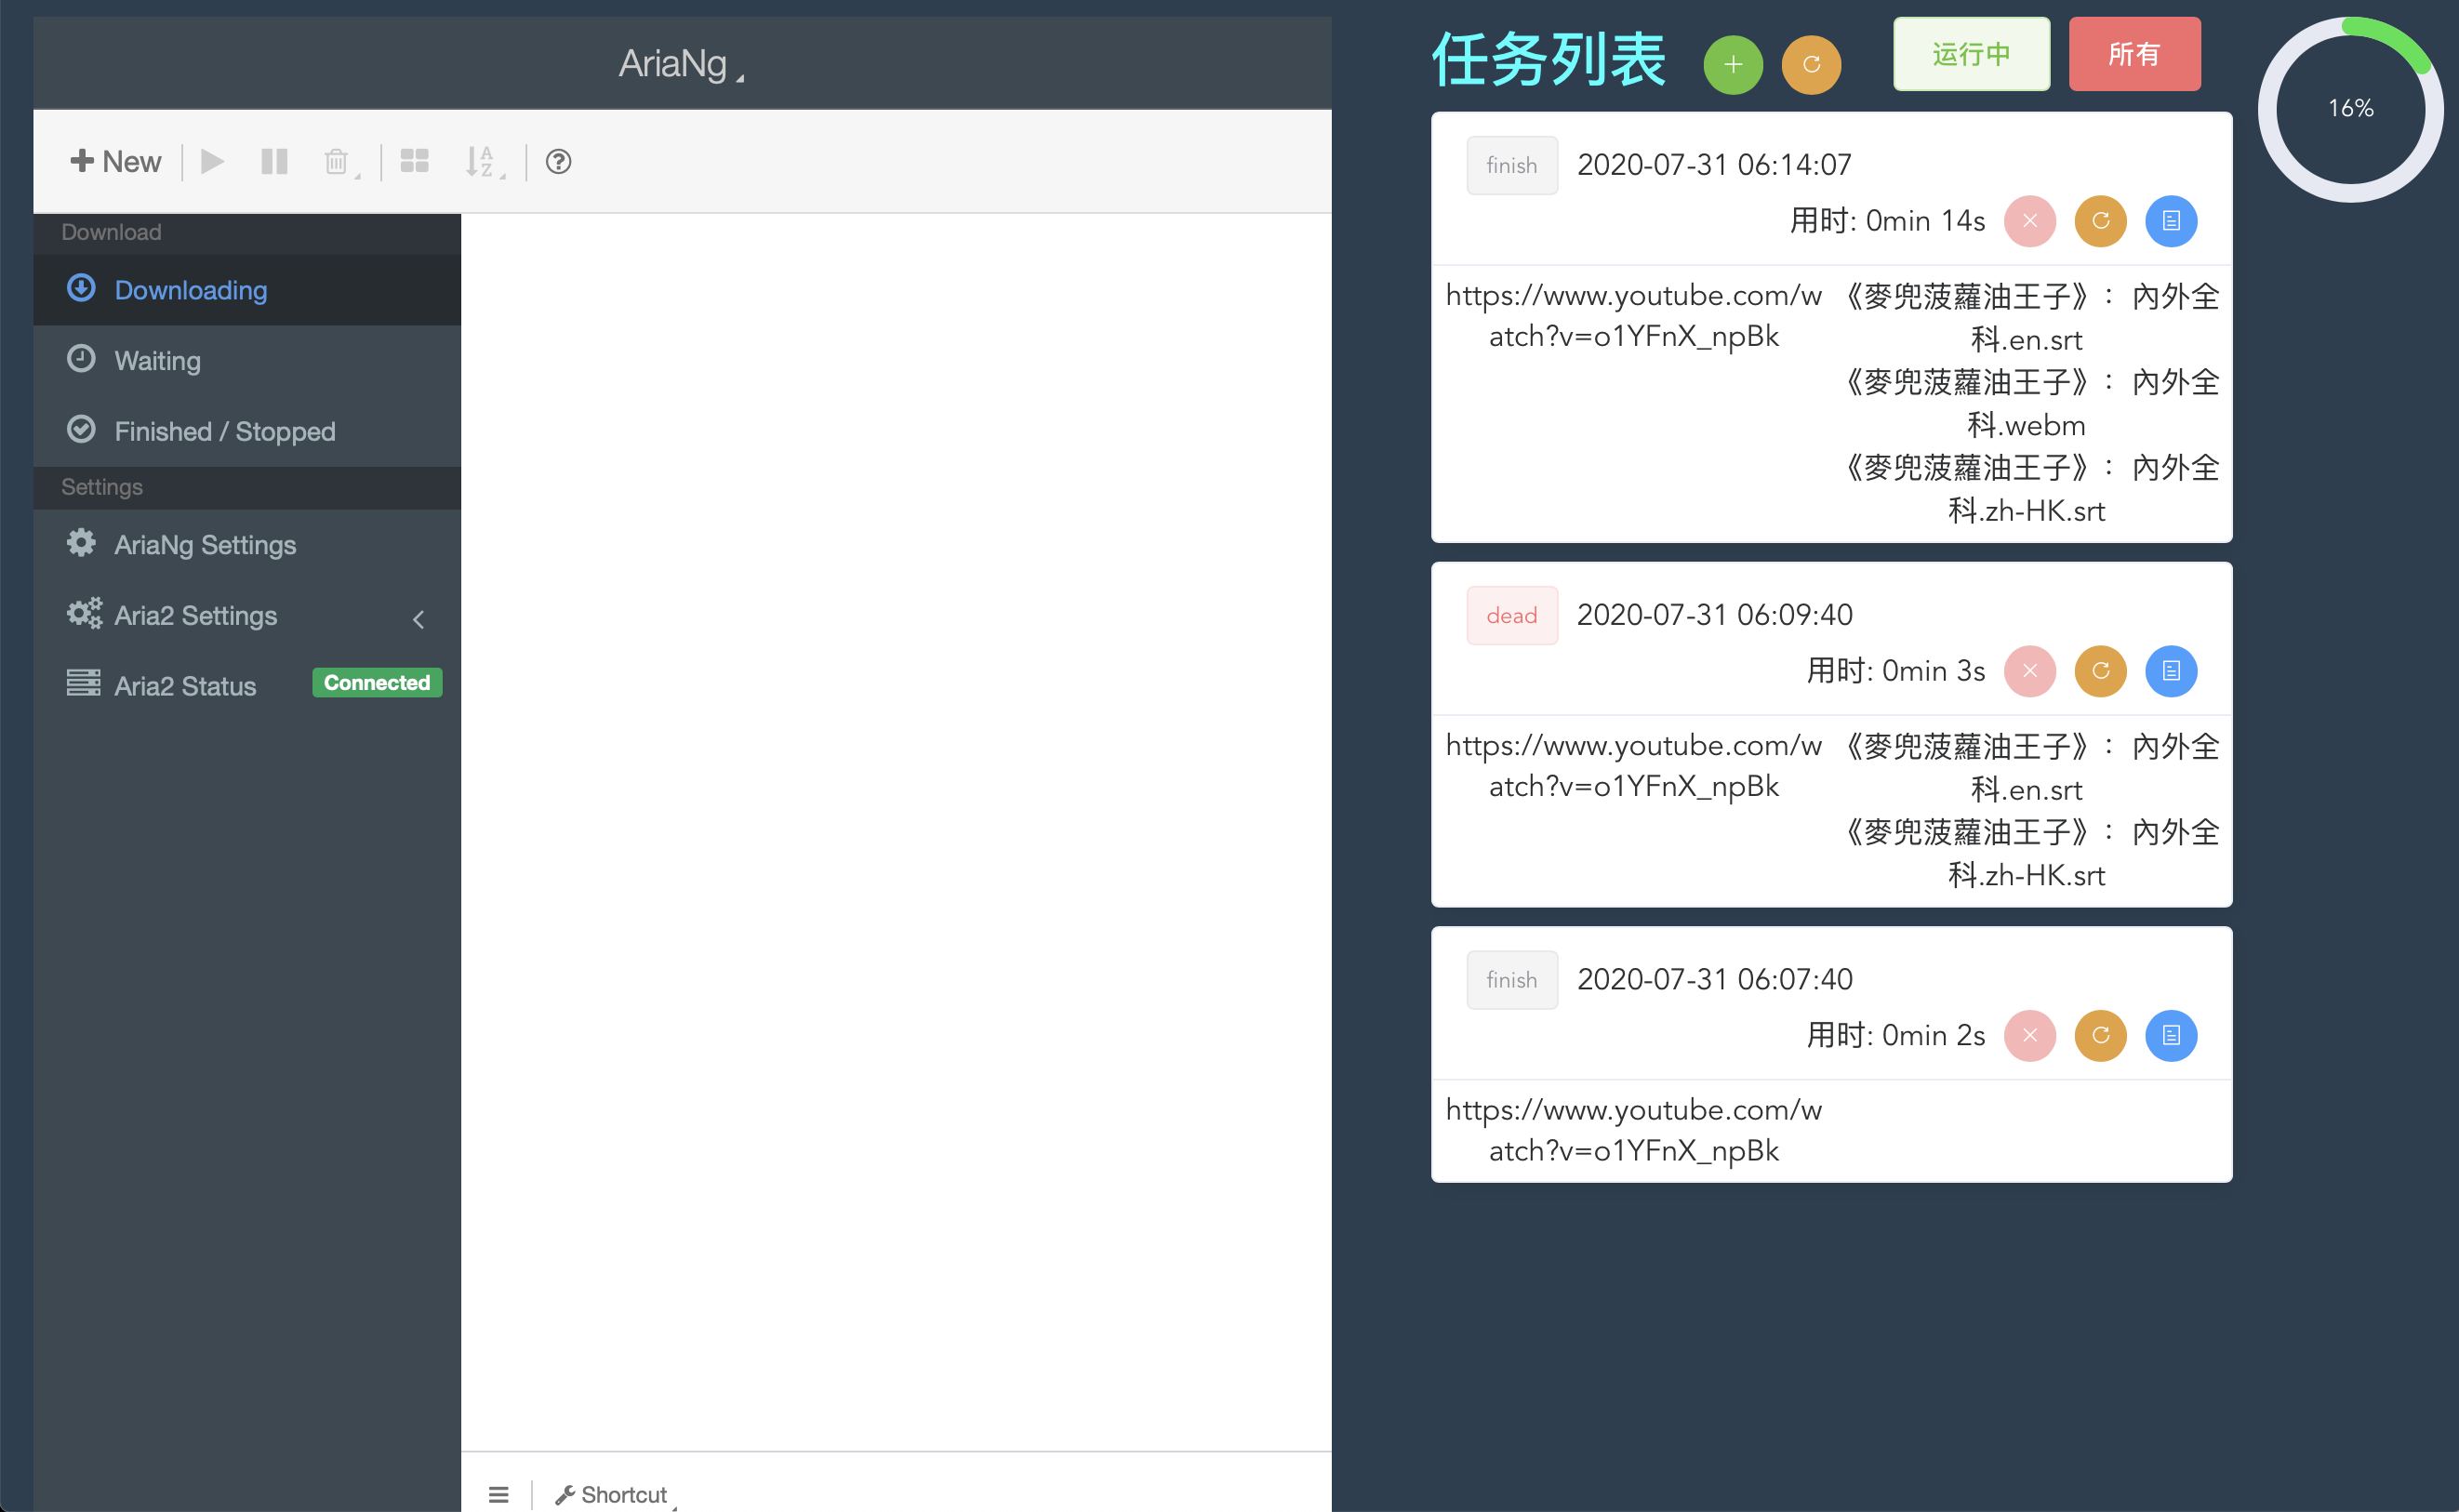Open the hamburger menu at bottom
This screenshot has width=2459, height=1512.
click(499, 1493)
